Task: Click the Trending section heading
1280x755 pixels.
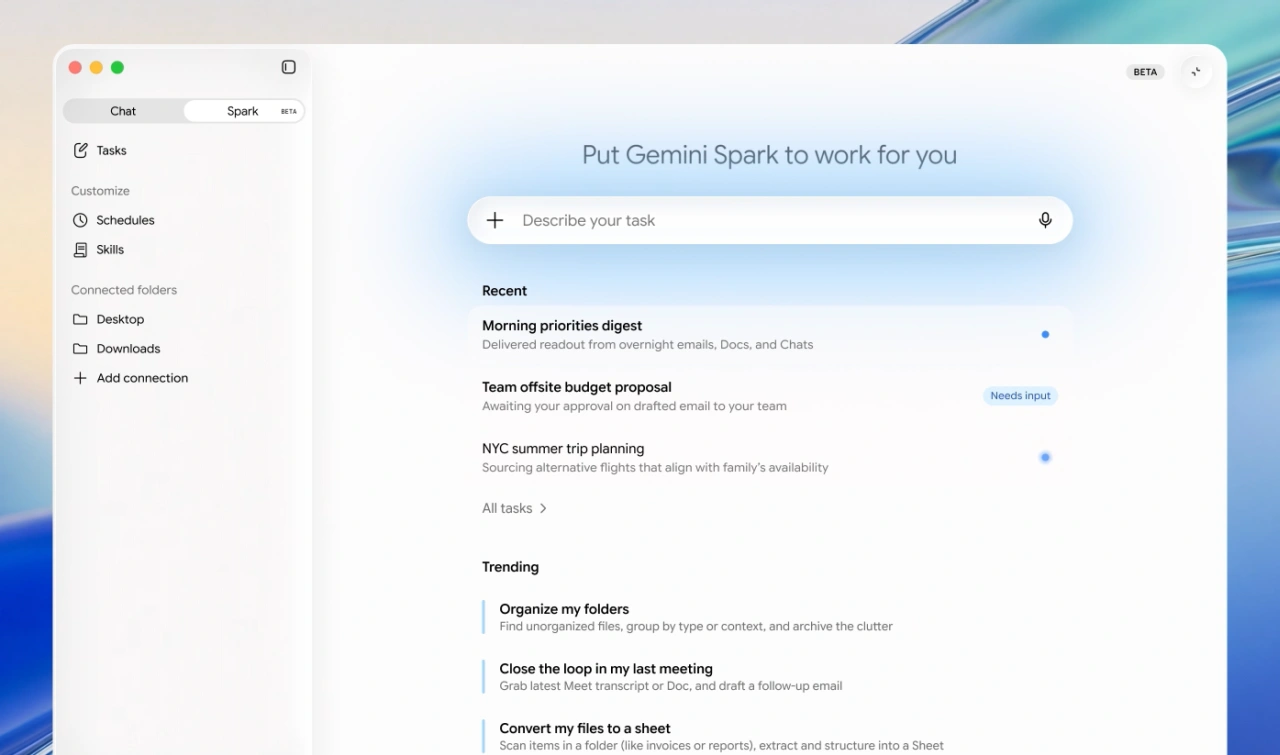Action: [x=510, y=567]
